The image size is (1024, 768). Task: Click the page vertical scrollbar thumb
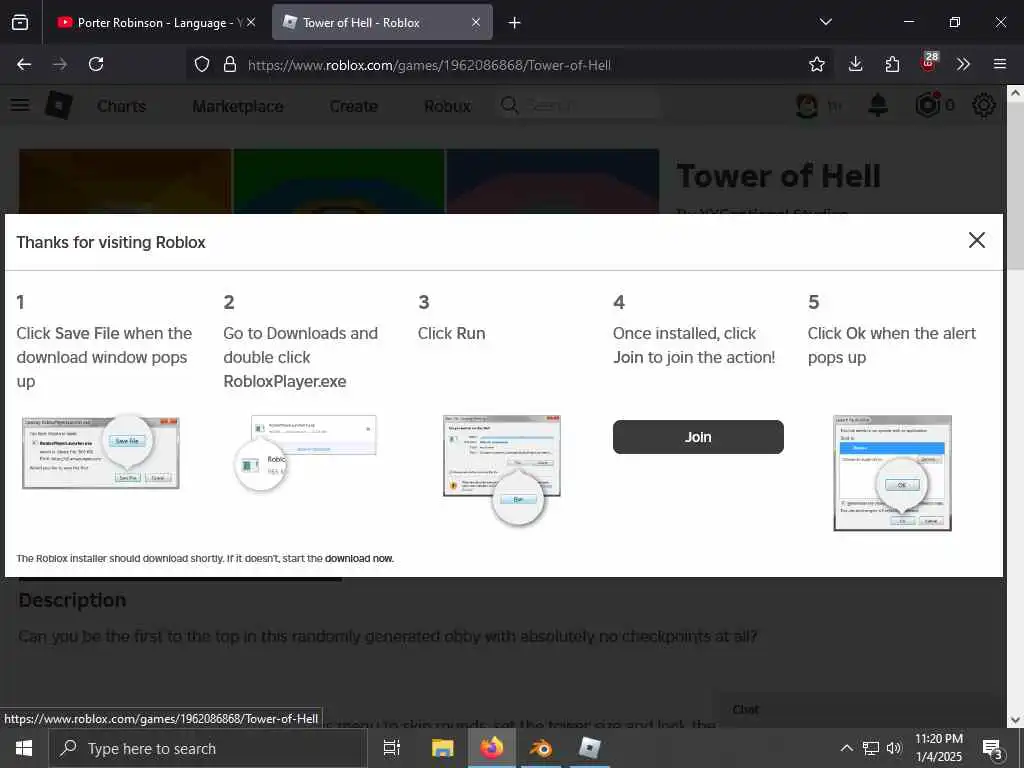(1015, 183)
